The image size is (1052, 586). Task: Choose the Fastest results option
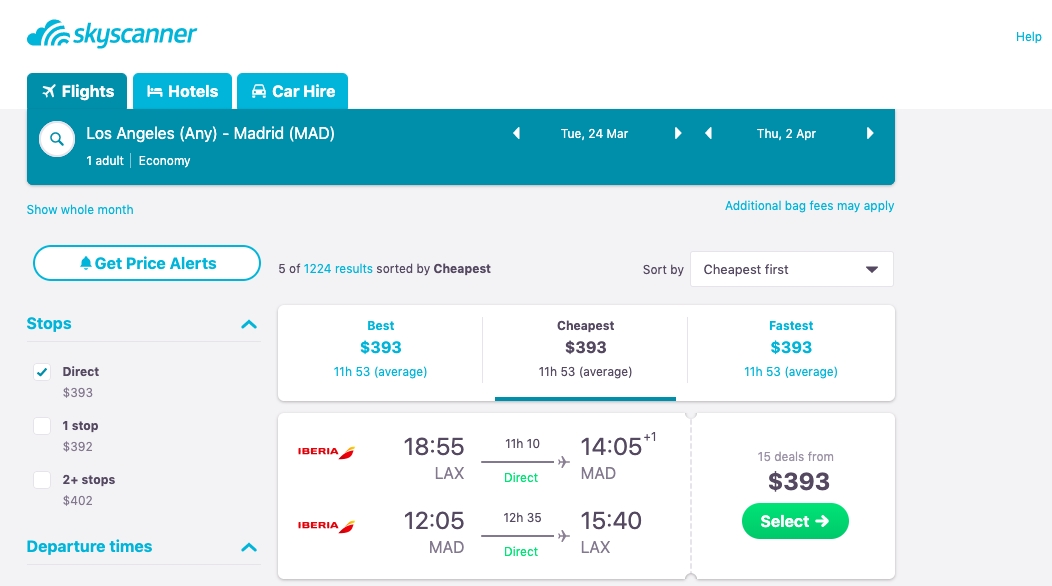click(x=791, y=348)
